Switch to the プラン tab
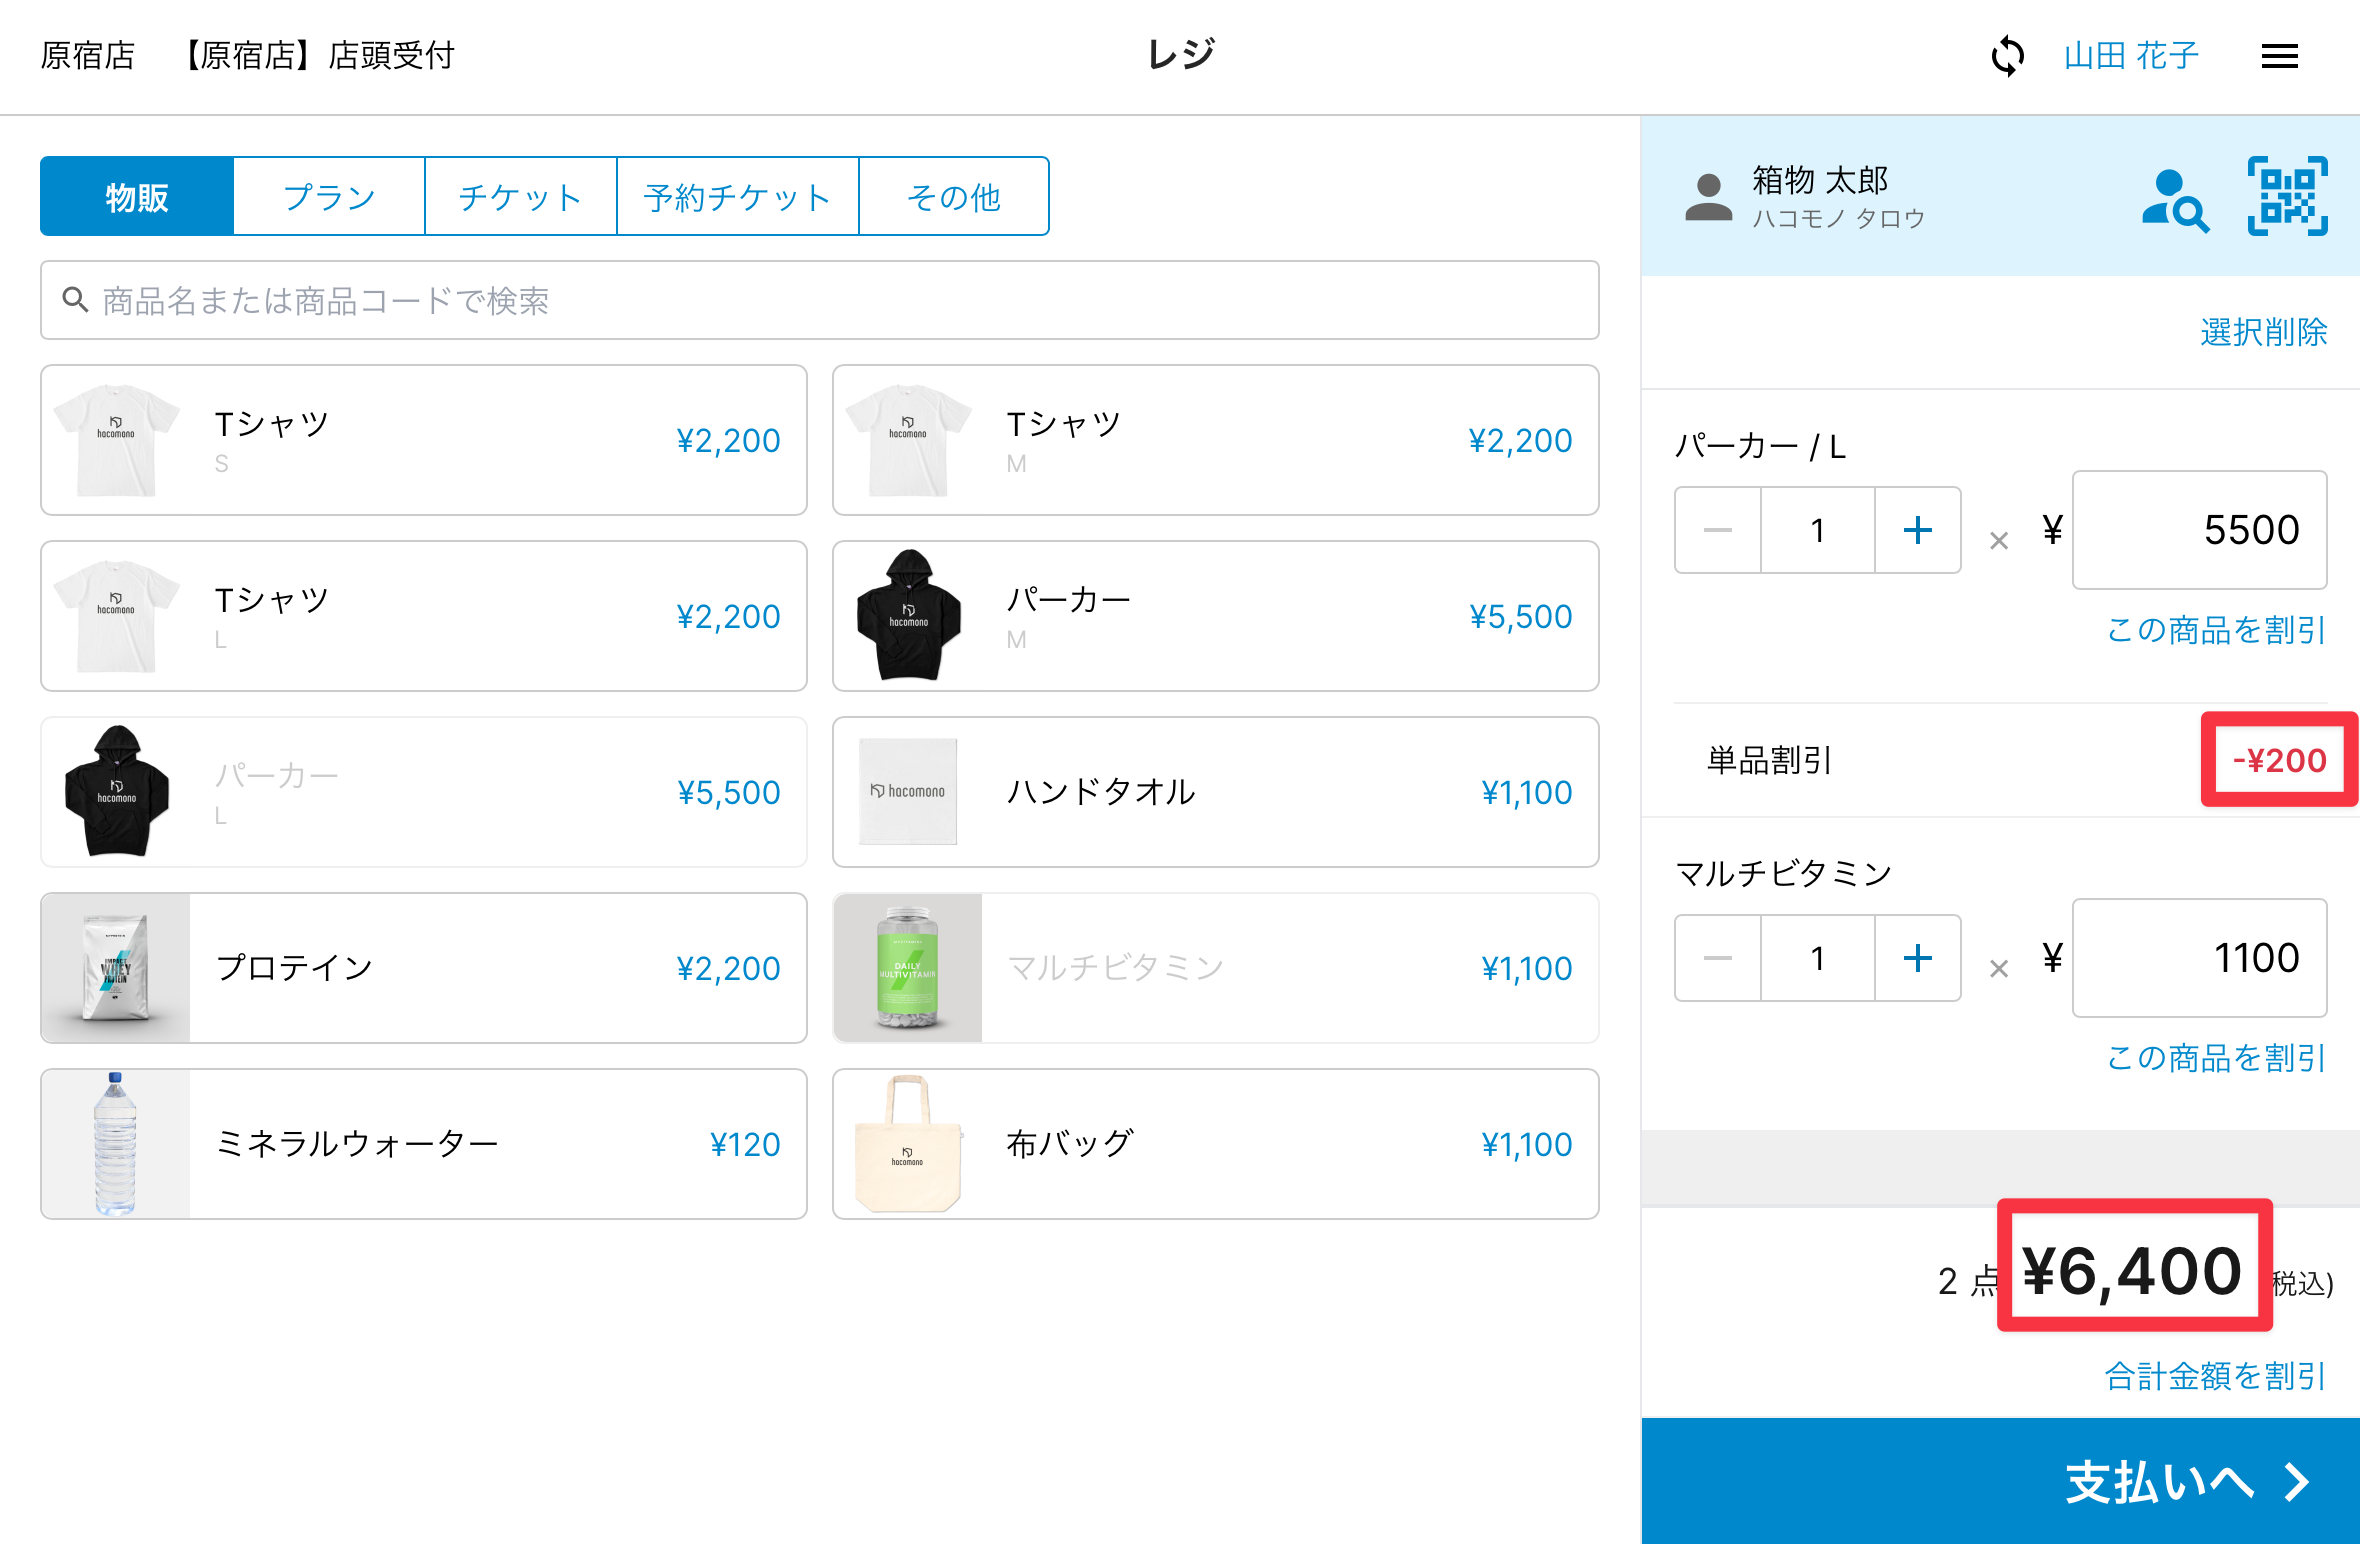 click(329, 197)
